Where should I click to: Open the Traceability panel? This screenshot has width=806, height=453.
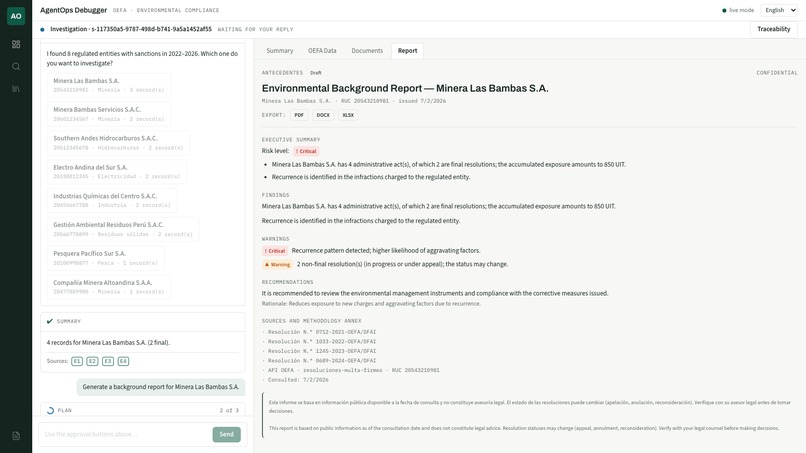tap(774, 29)
